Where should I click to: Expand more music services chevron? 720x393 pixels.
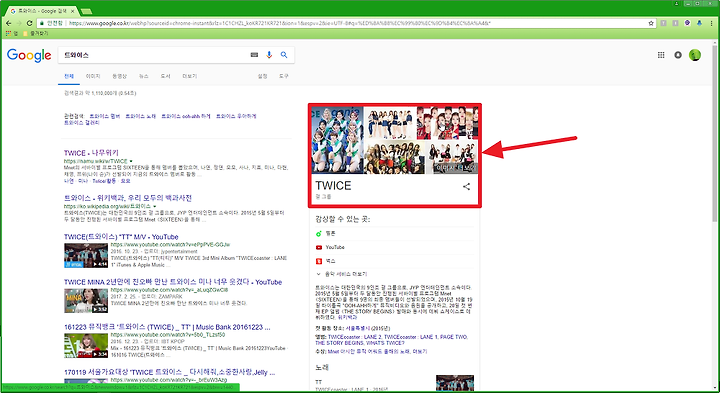coord(318,274)
